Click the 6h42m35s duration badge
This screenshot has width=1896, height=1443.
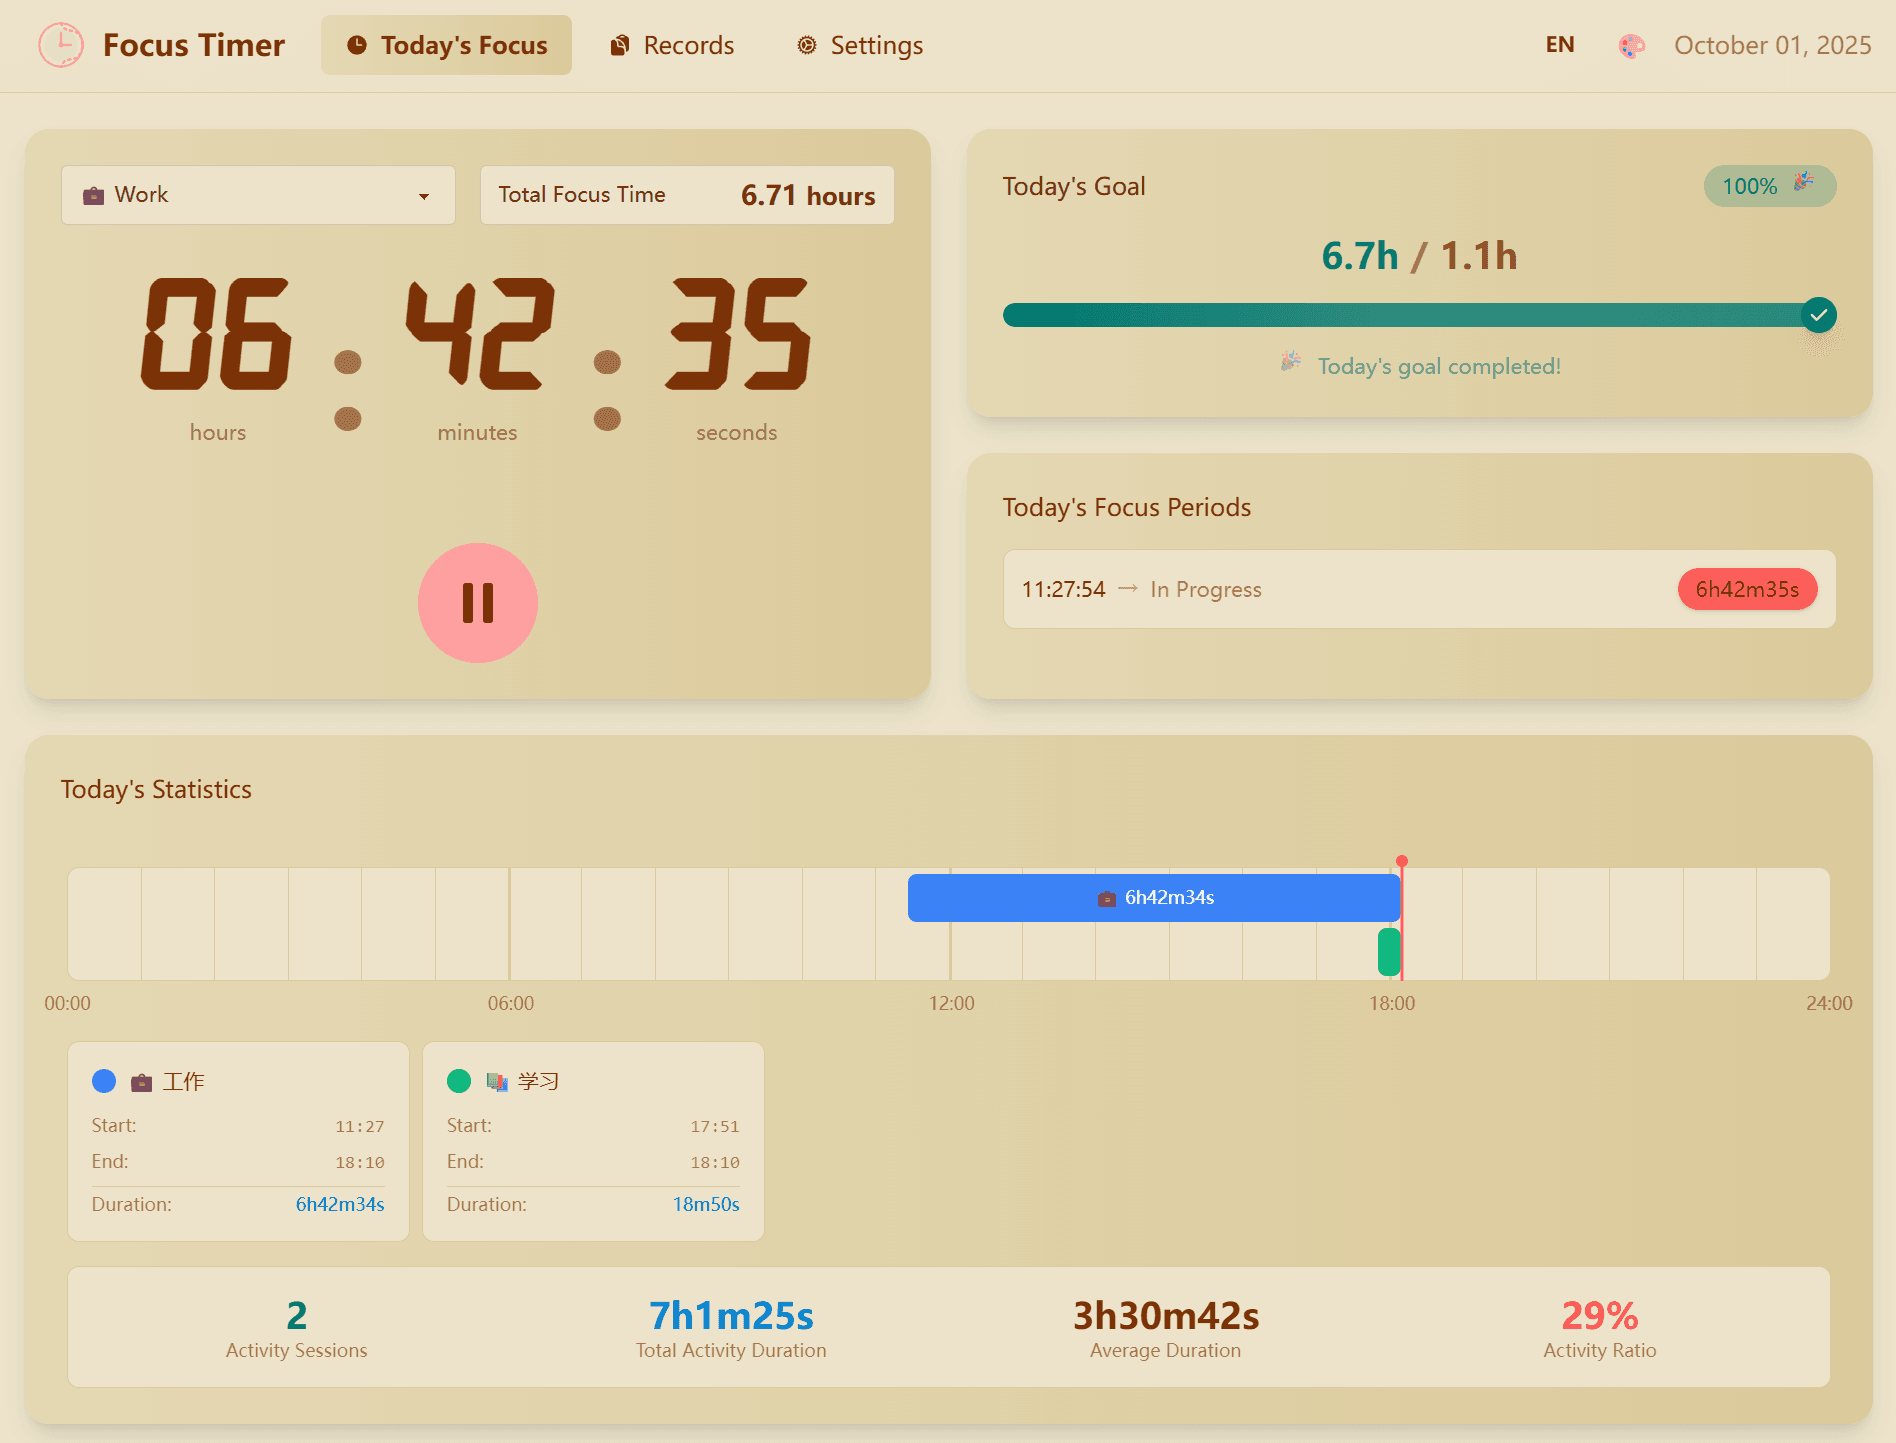(1747, 589)
